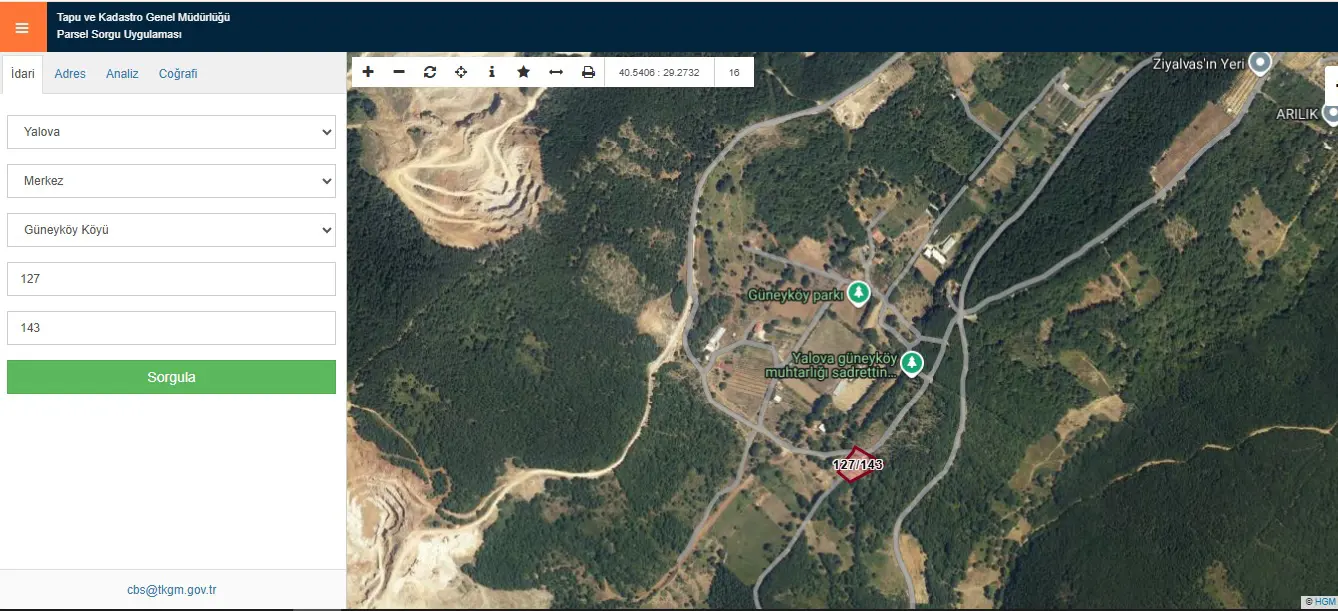Click the Güneyköy parkı map label
The width and height of the screenshot is (1338, 611).
[796, 295]
